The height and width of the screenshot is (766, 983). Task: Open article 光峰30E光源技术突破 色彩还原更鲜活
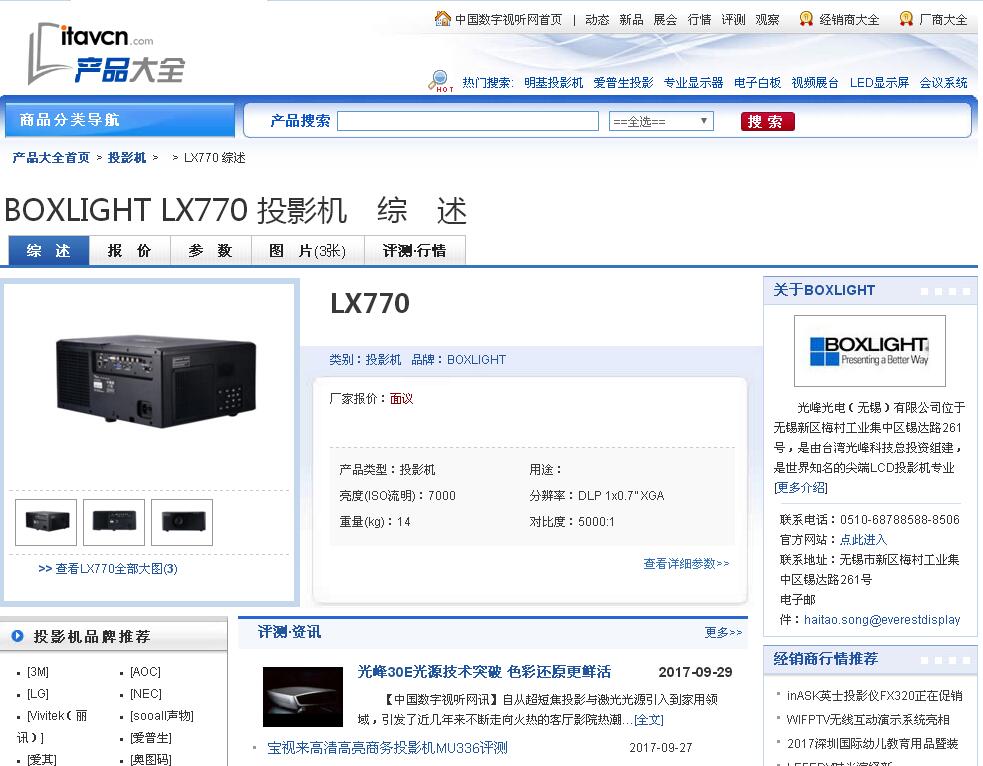tap(484, 672)
